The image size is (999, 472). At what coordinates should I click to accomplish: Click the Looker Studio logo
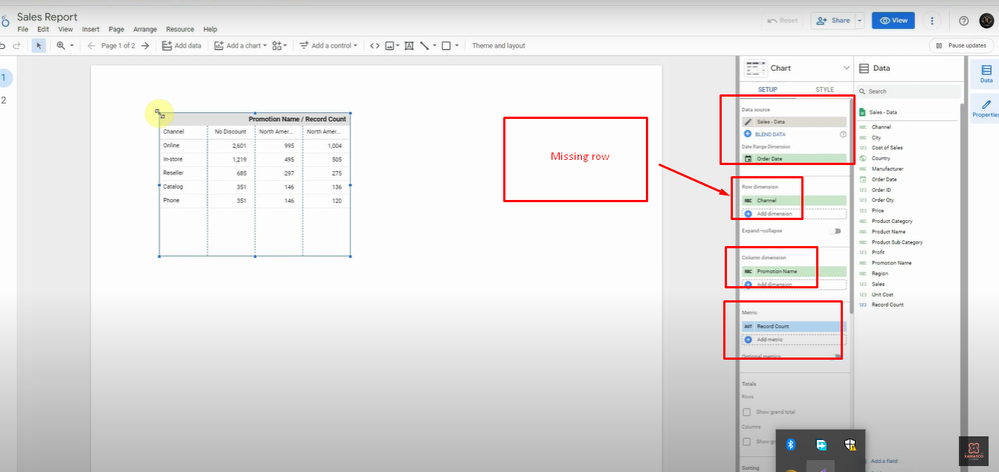[x=4, y=21]
